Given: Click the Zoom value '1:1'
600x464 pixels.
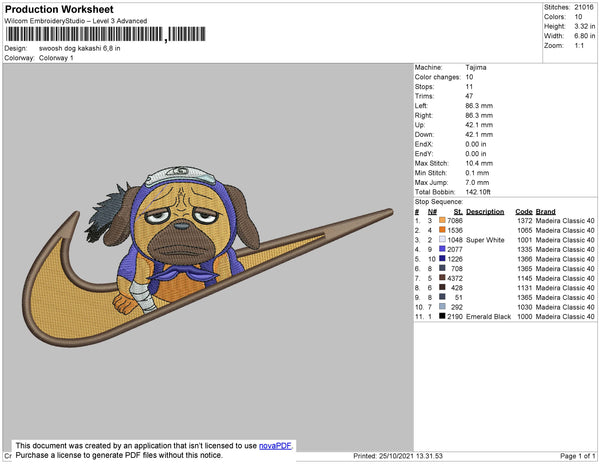Looking at the screenshot, I should 579,46.
